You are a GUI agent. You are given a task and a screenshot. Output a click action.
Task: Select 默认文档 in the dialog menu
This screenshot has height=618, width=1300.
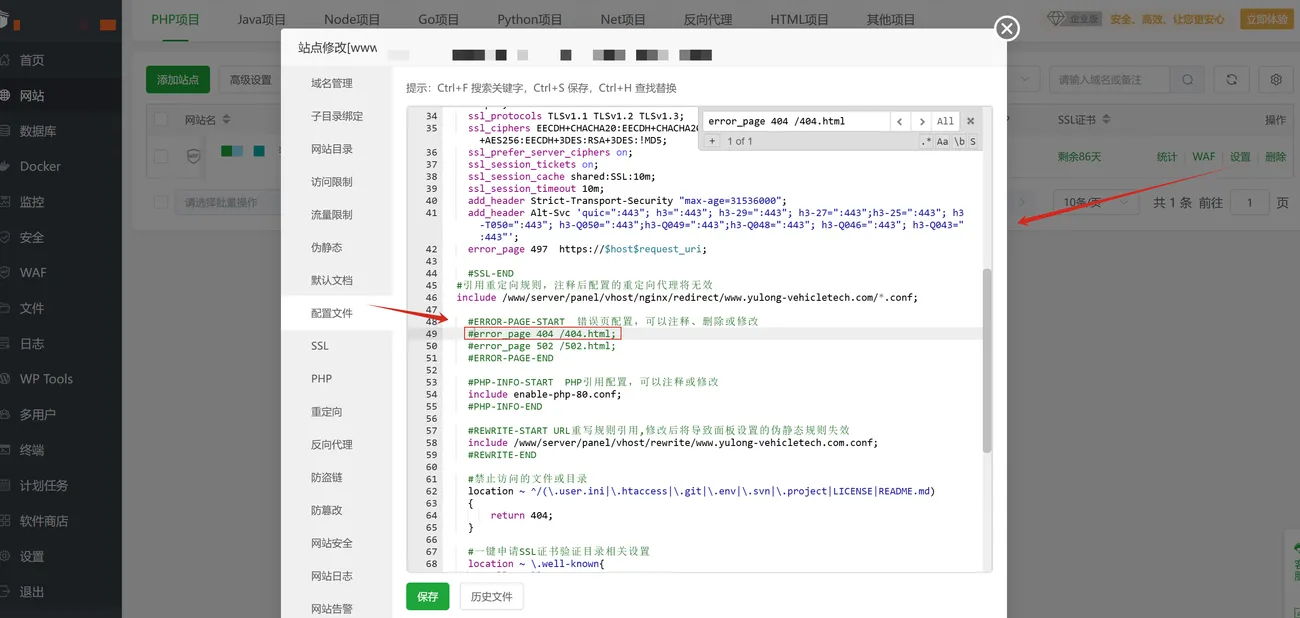pyautogui.click(x=332, y=280)
